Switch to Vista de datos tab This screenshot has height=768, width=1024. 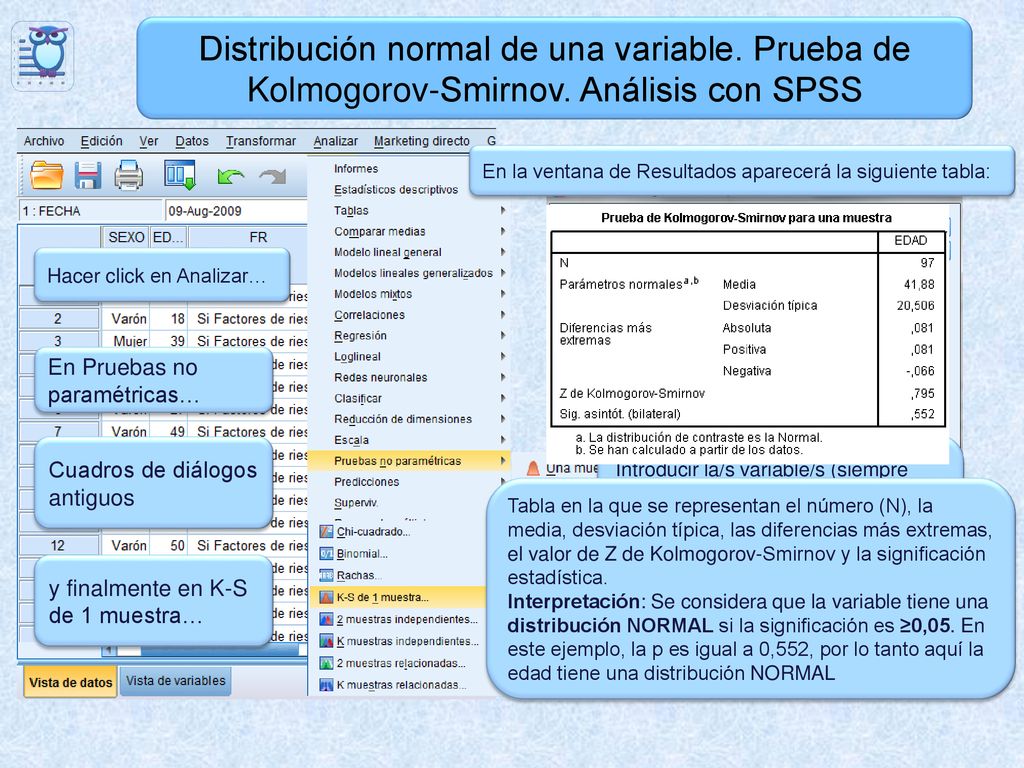[71, 682]
